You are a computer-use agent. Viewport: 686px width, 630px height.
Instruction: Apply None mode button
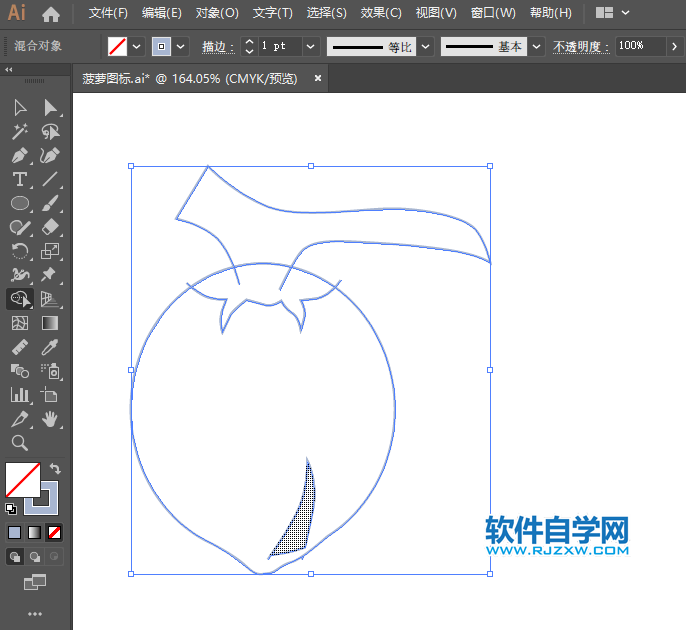pyautogui.click(x=54, y=532)
